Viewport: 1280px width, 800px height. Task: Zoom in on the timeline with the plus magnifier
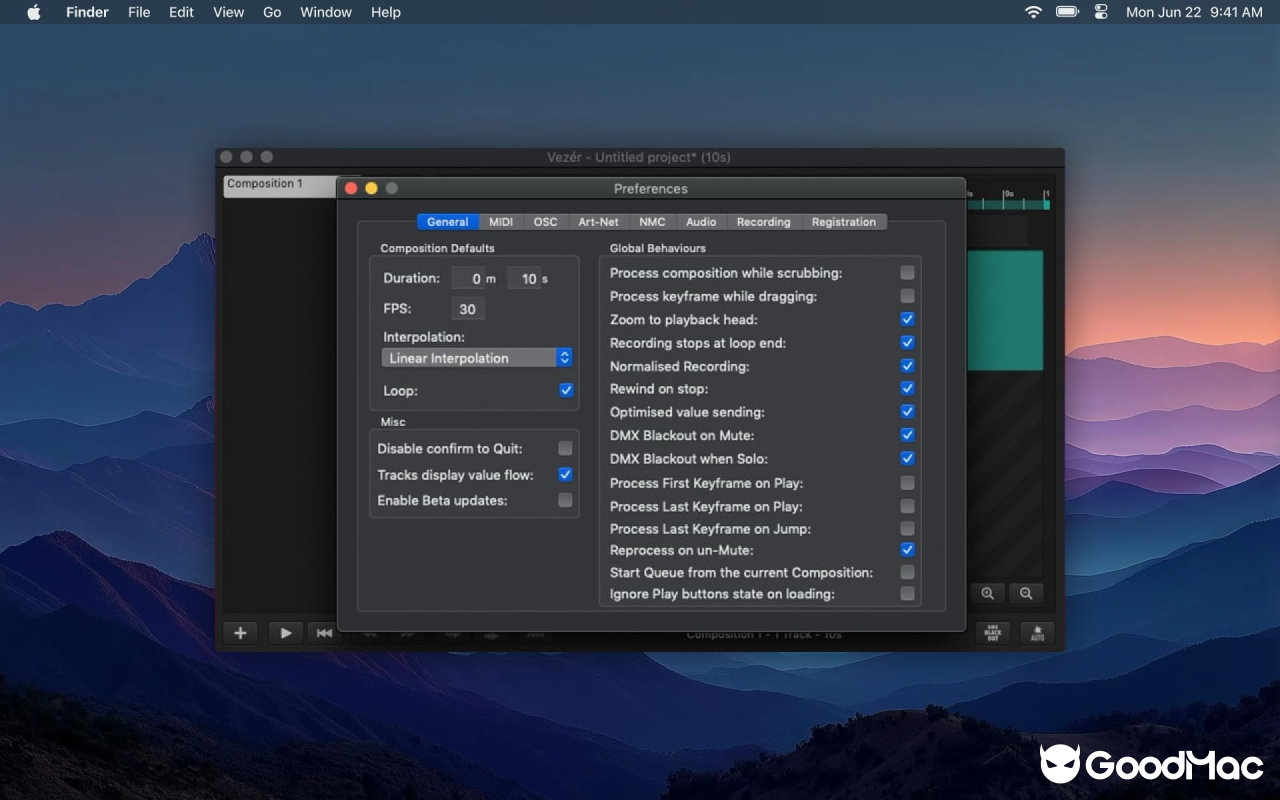tap(987, 593)
